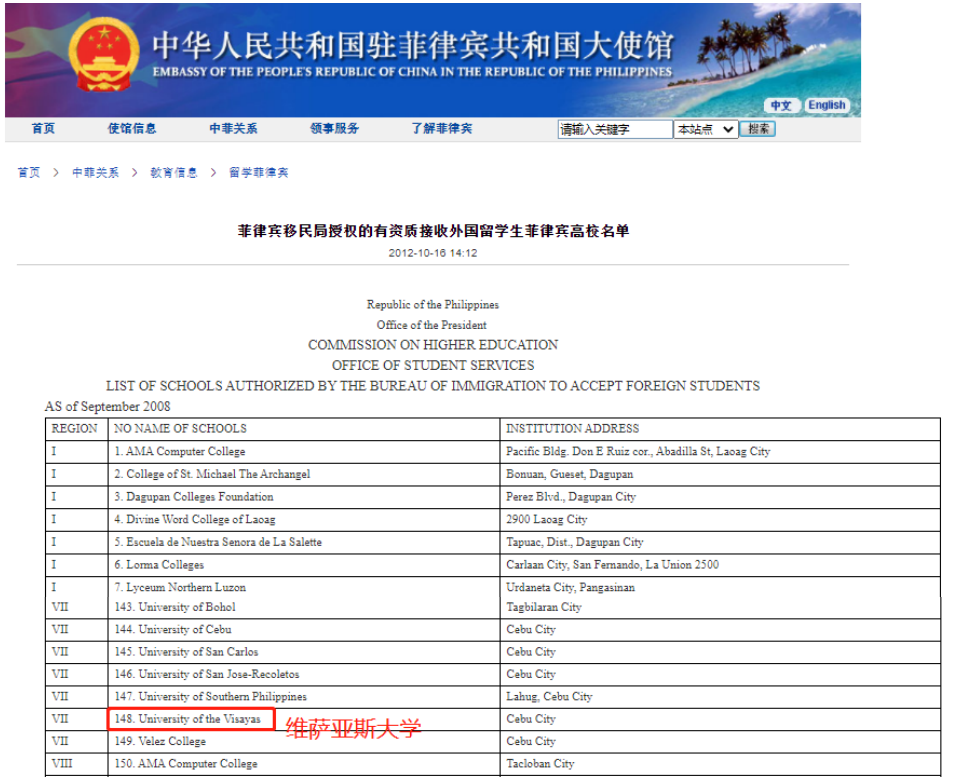Select the 中菲关系 navigation item
This screenshot has width=954, height=781.
(x=232, y=128)
